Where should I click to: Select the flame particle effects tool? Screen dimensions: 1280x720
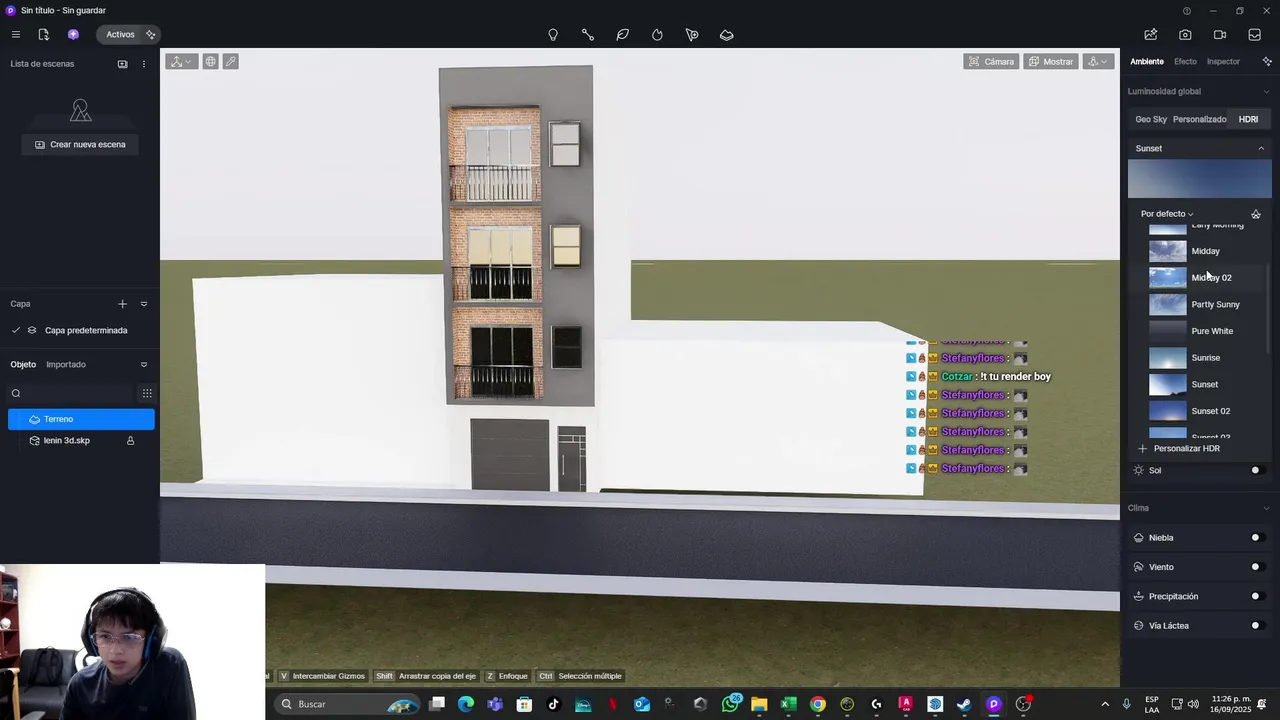657,35
